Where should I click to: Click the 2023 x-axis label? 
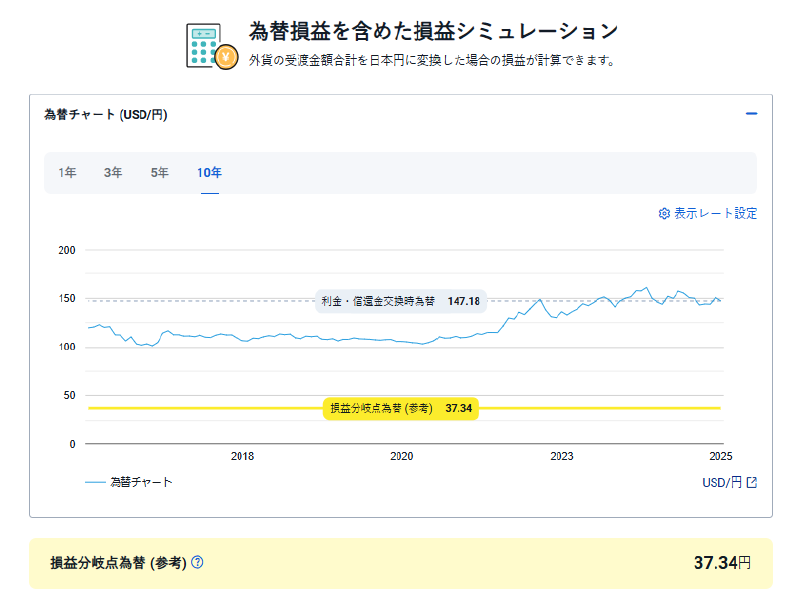pos(561,457)
